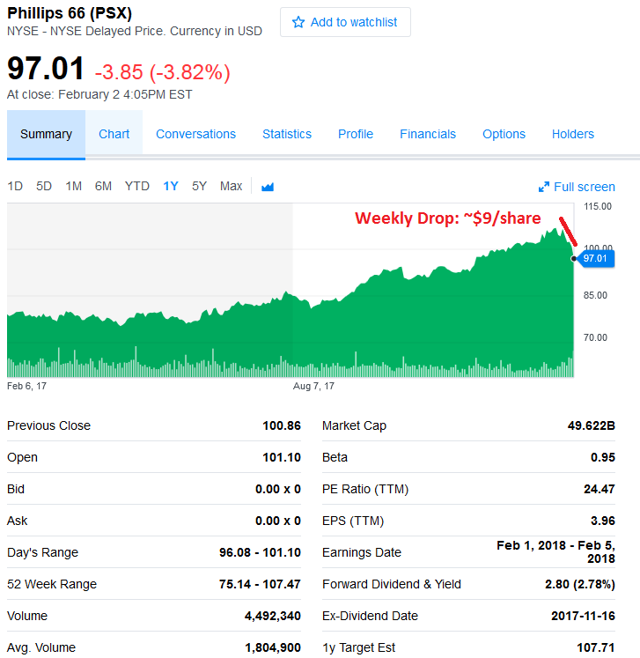Click the -3.85 (-3.82%) change value

[162, 72]
